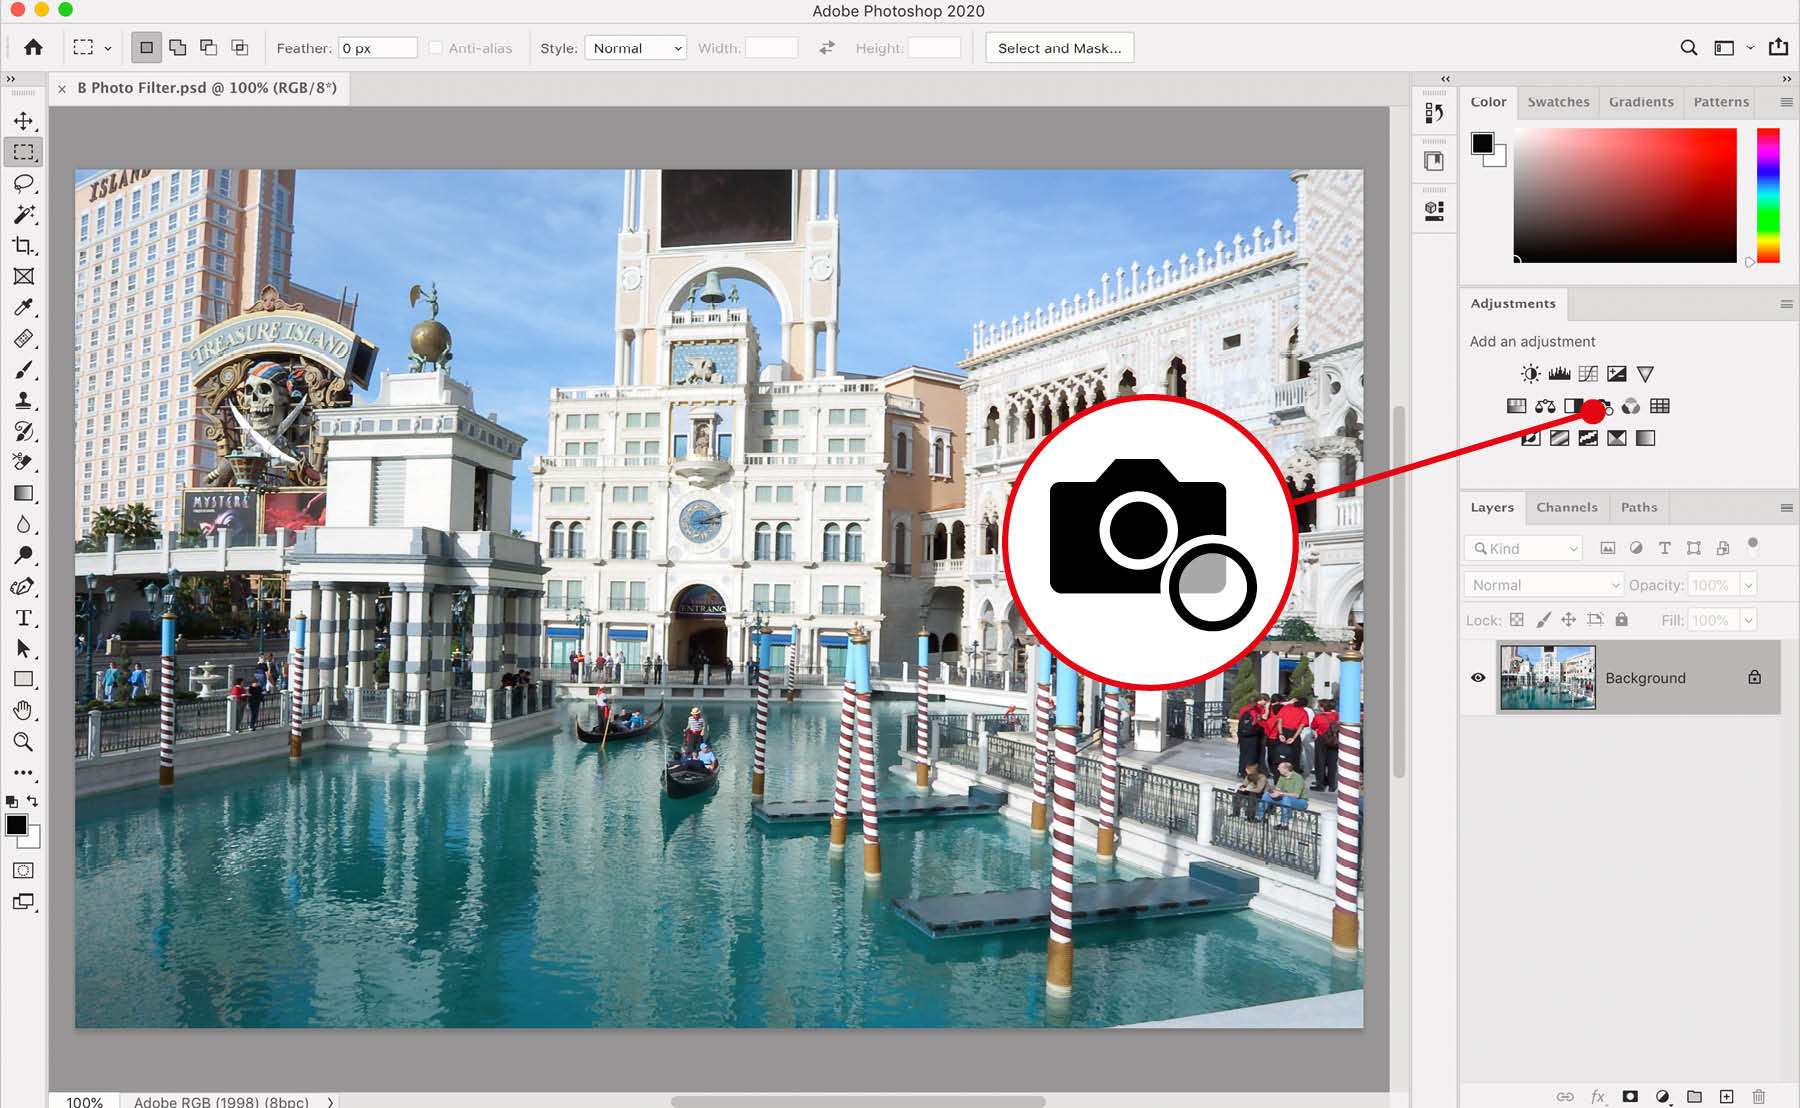Open the Opacity slider arrow
The width and height of the screenshot is (1800, 1108).
click(x=1748, y=585)
